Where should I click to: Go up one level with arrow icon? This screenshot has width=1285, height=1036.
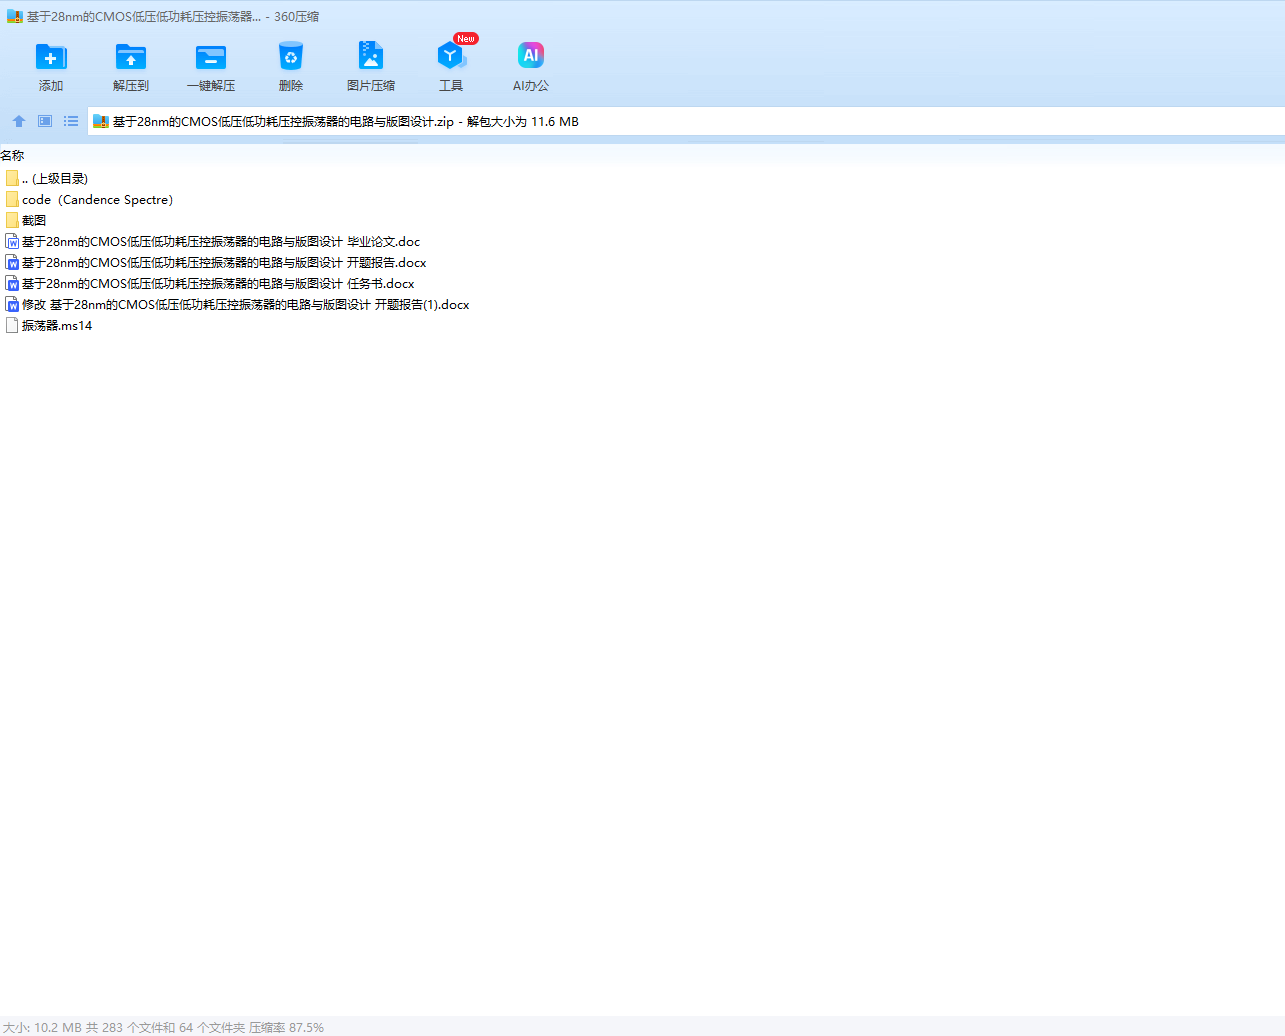tap(19, 121)
